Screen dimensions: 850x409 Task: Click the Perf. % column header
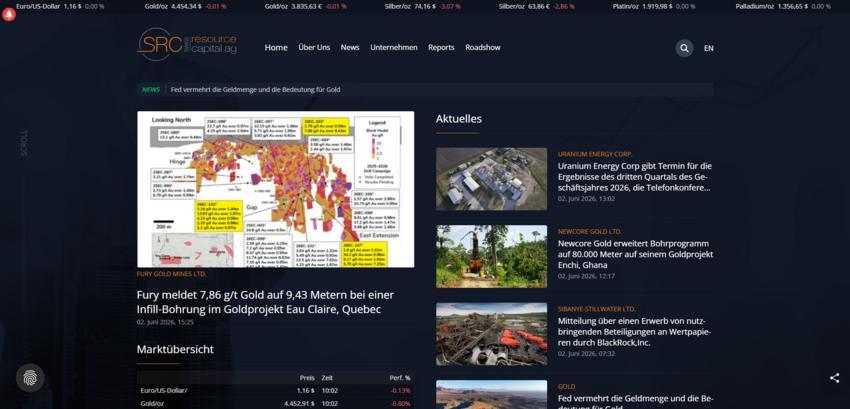pyautogui.click(x=400, y=378)
